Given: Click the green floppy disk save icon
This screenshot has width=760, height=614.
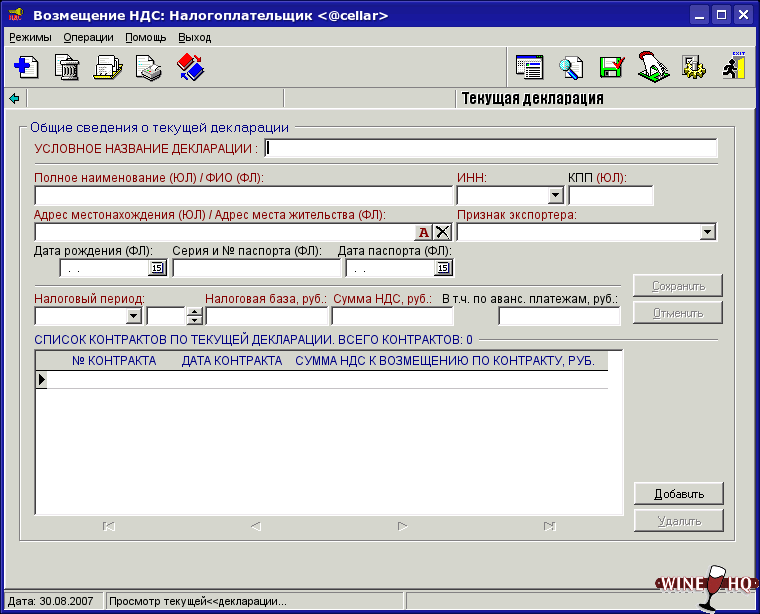Looking at the screenshot, I should 611,68.
